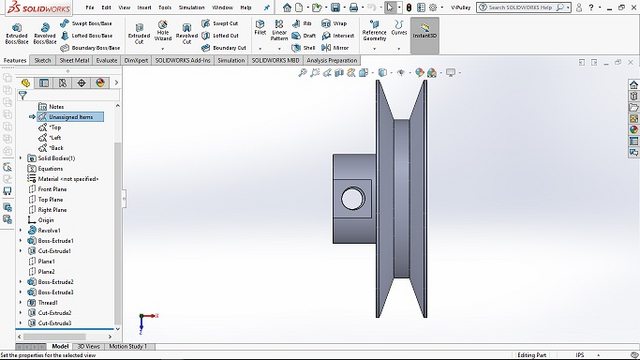Click the Lofted Cut command
This screenshot has width=640, height=360.
220,36
